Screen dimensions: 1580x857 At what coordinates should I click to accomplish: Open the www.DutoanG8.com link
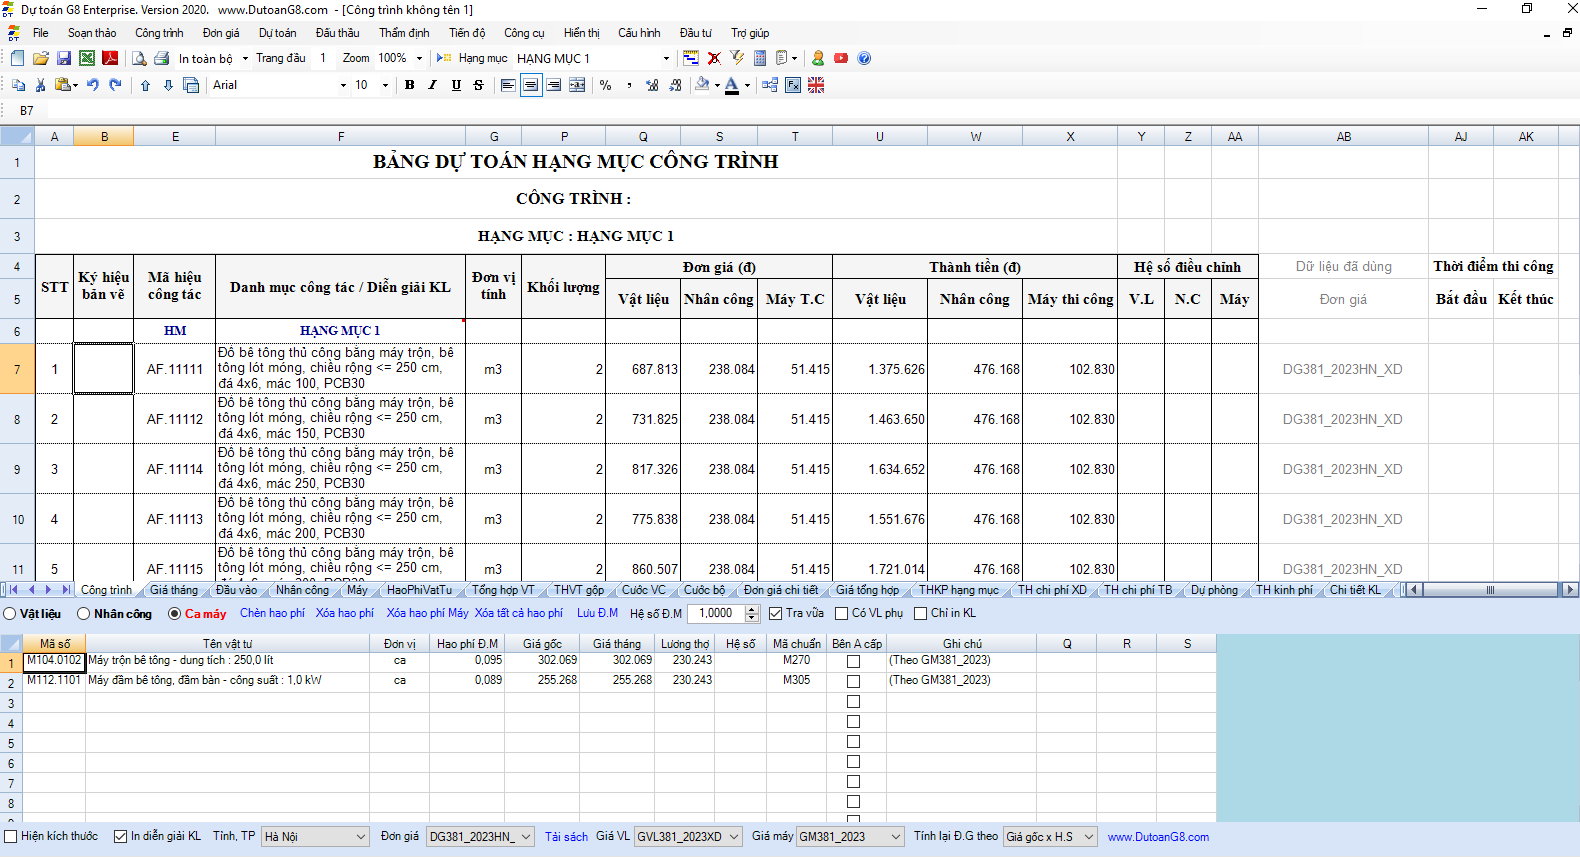[1158, 837]
